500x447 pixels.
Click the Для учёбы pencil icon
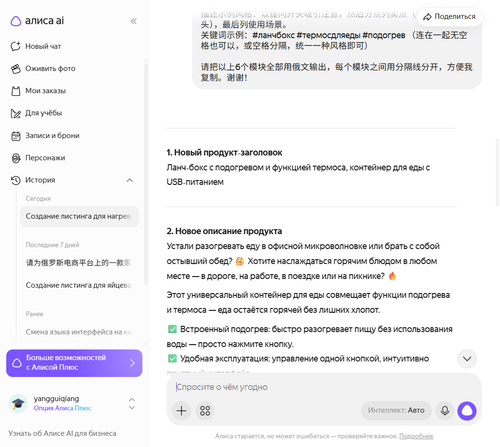click(x=16, y=113)
